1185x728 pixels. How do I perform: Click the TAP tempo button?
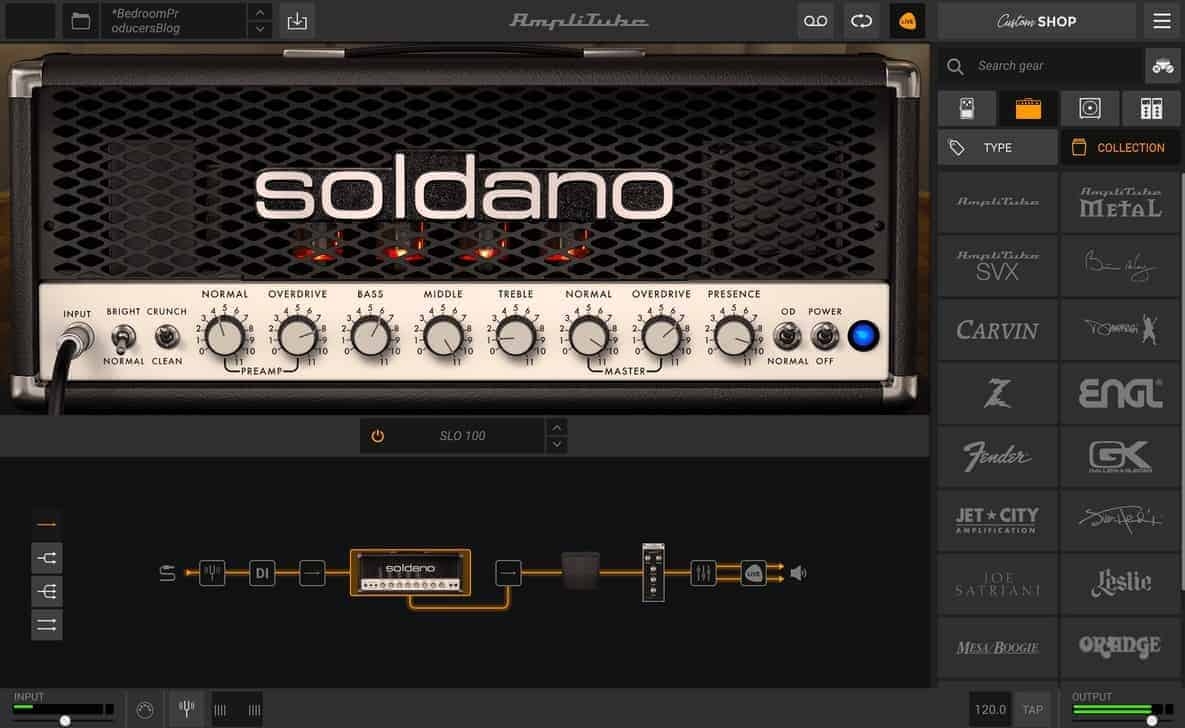pyautogui.click(x=1032, y=710)
